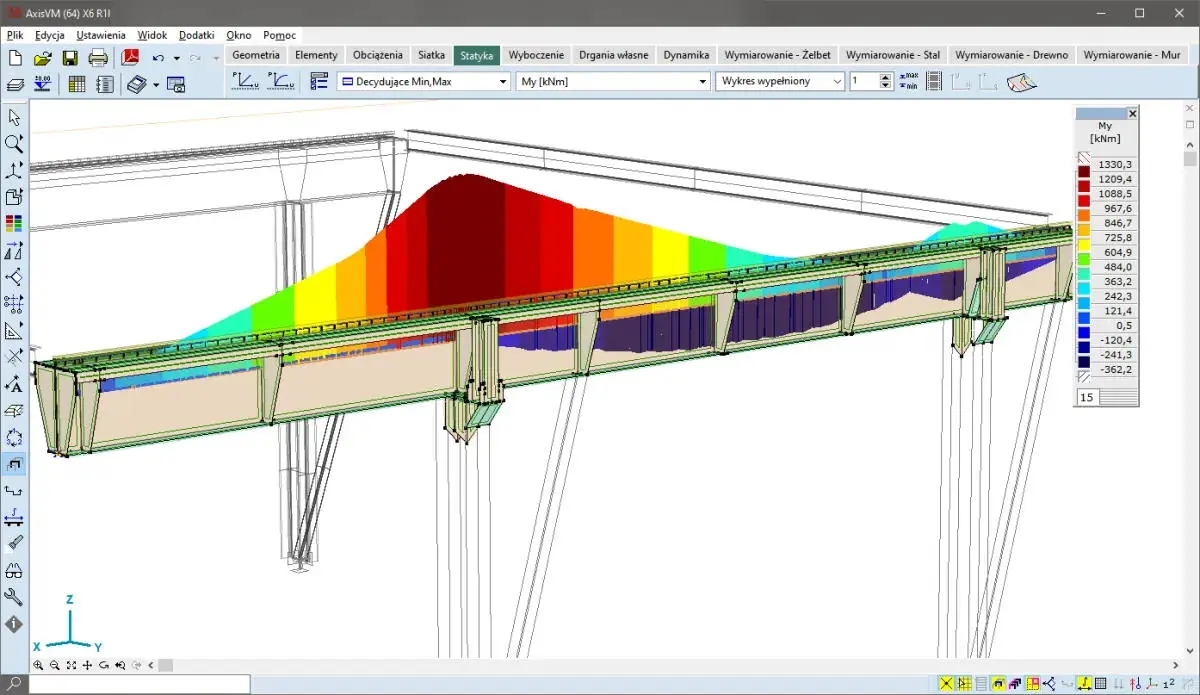1200x695 pixels.
Task: Close the My [kNm] color legend panel
Action: [x=1132, y=114]
